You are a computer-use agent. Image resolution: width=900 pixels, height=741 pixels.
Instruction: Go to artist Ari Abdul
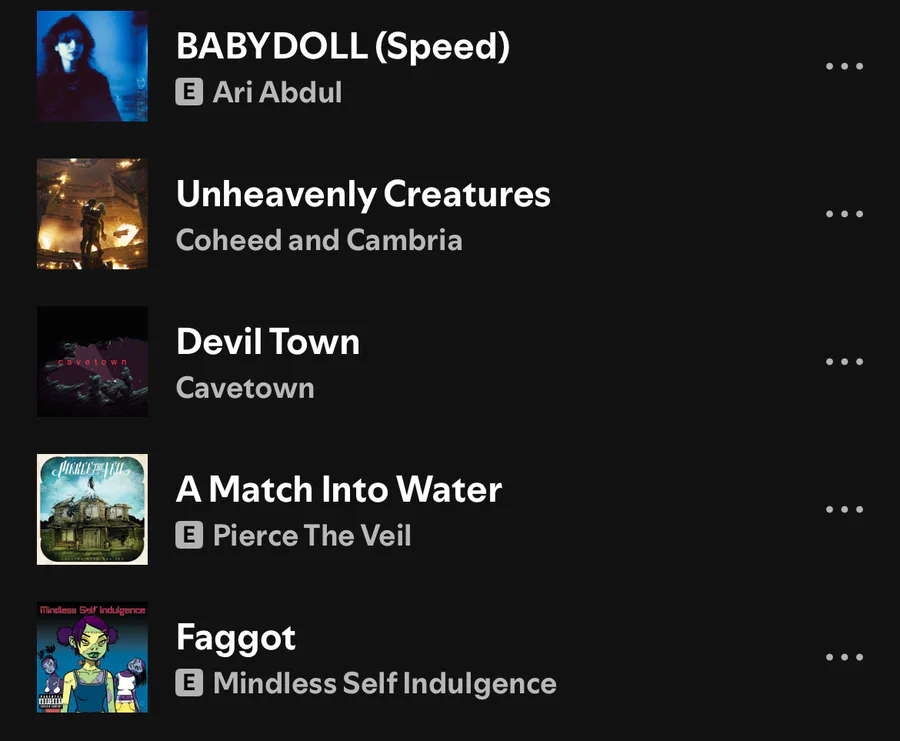coord(277,93)
